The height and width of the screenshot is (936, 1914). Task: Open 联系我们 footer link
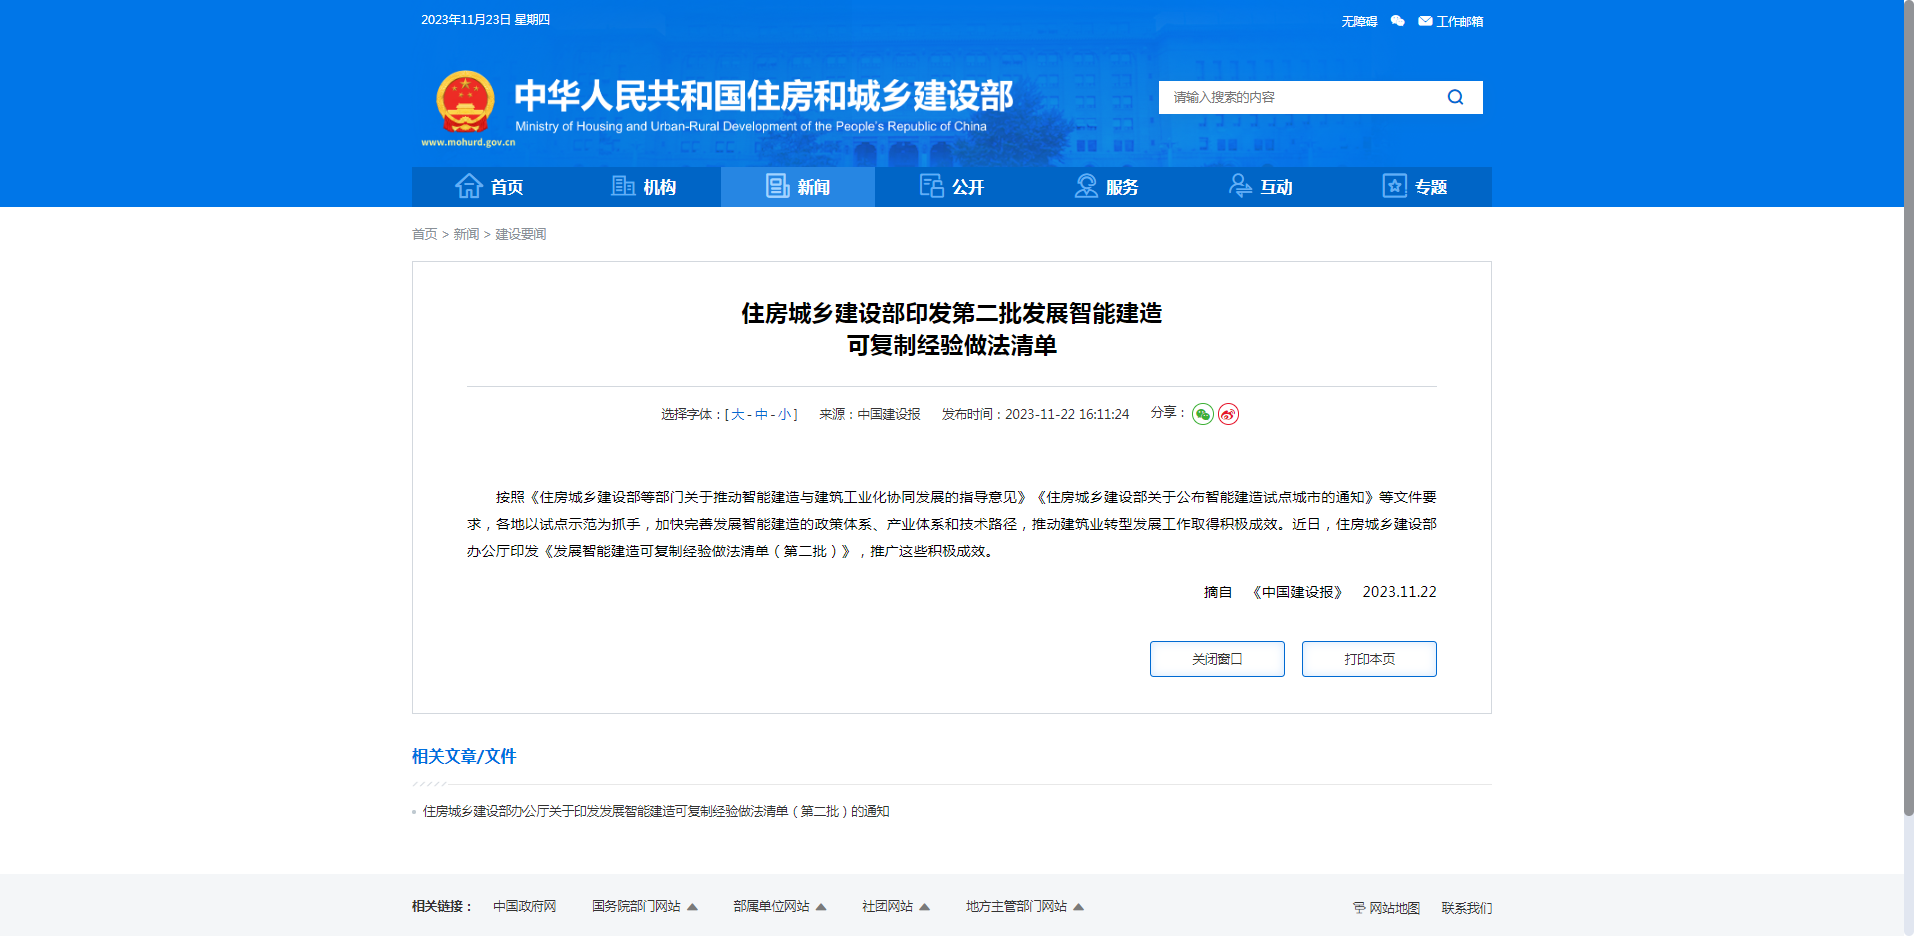coord(1466,908)
